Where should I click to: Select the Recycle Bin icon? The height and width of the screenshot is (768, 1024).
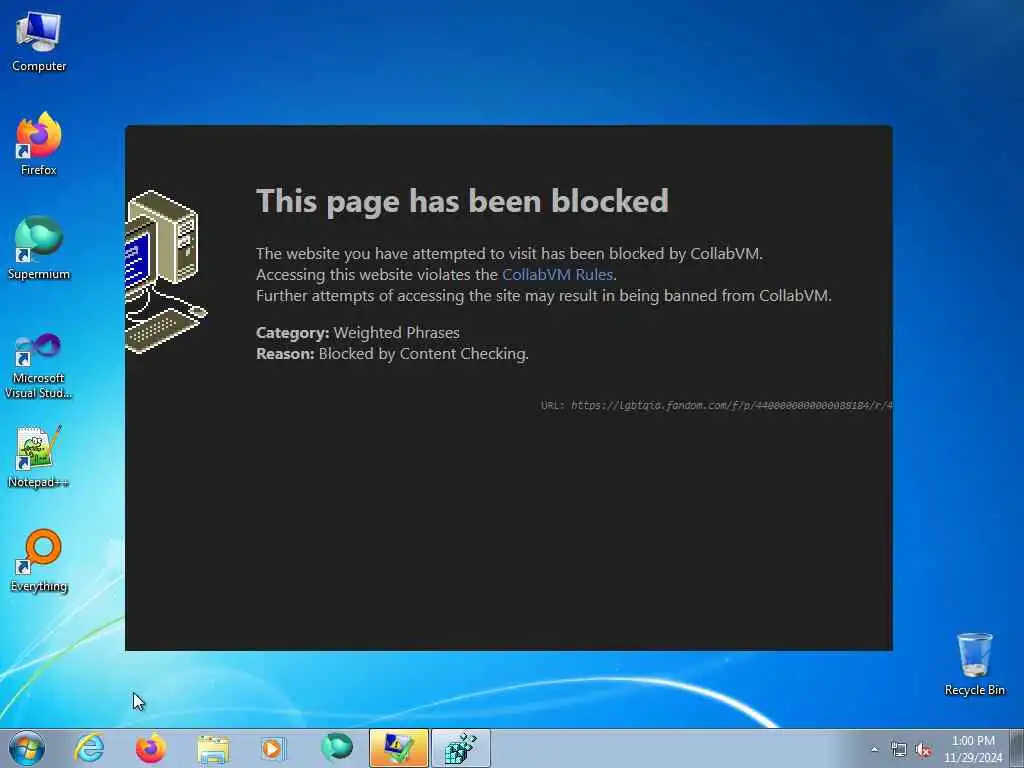click(x=974, y=664)
